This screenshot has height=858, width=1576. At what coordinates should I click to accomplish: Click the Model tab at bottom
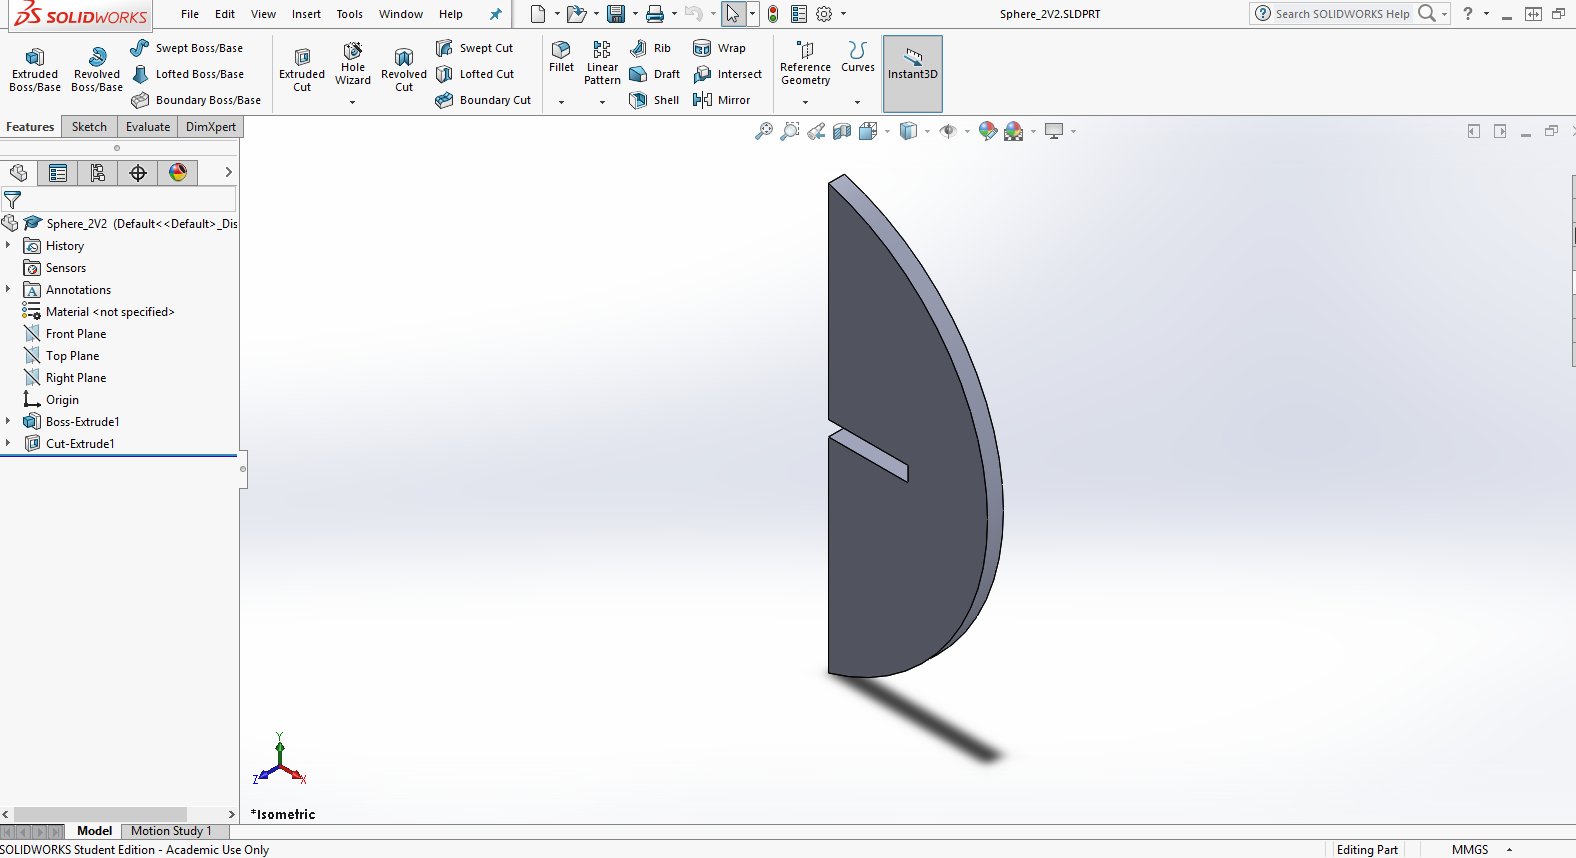(94, 831)
